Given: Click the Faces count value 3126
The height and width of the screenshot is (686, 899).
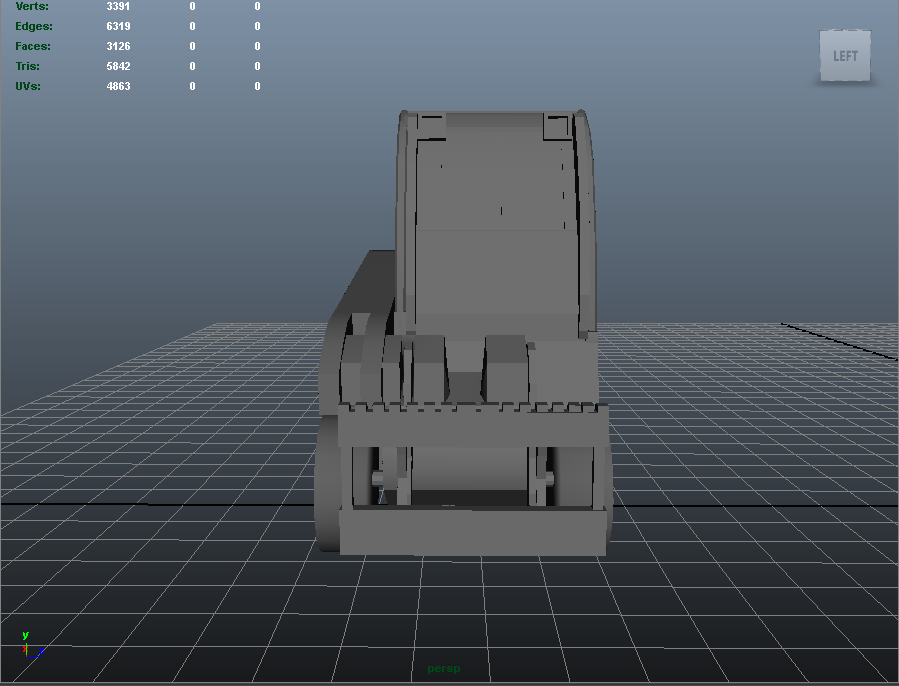Looking at the screenshot, I should pyautogui.click(x=118, y=46).
